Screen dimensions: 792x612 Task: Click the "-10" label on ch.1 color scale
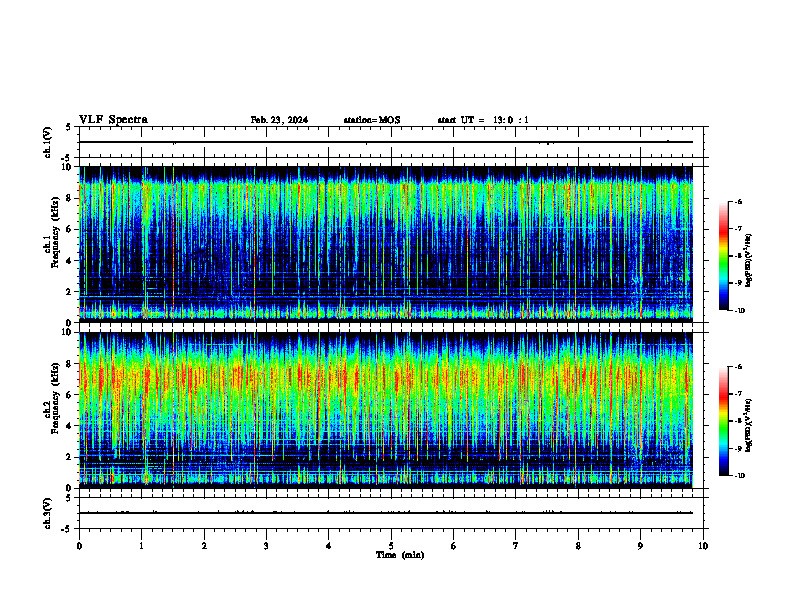pos(739,311)
